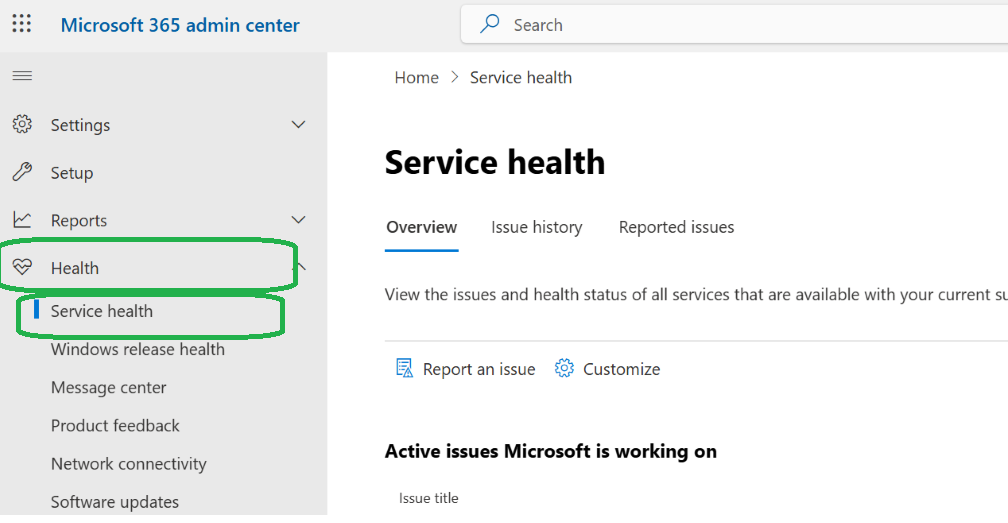Viewport: 1008px width, 523px height.
Task: Collapse the Health section chevron
Action: coord(300,267)
